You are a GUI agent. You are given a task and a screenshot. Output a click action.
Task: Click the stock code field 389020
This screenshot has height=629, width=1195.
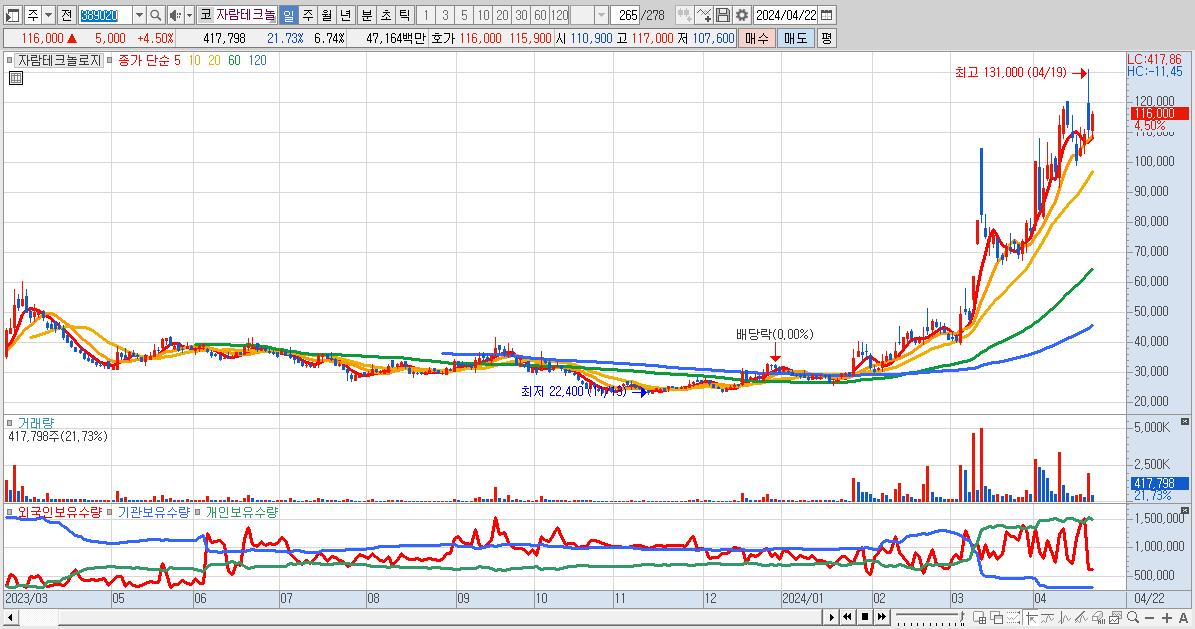click(104, 15)
